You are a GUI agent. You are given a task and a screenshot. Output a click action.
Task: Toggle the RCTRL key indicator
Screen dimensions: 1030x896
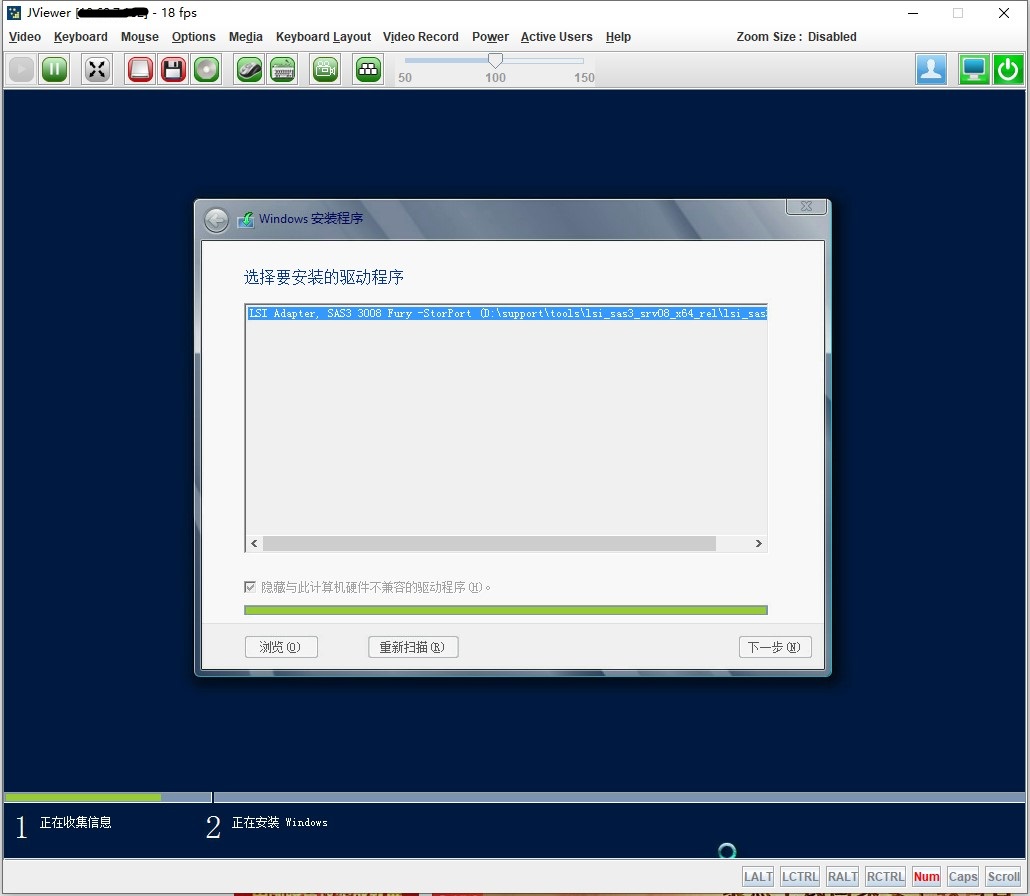pyautogui.click(x=885, y=877)
